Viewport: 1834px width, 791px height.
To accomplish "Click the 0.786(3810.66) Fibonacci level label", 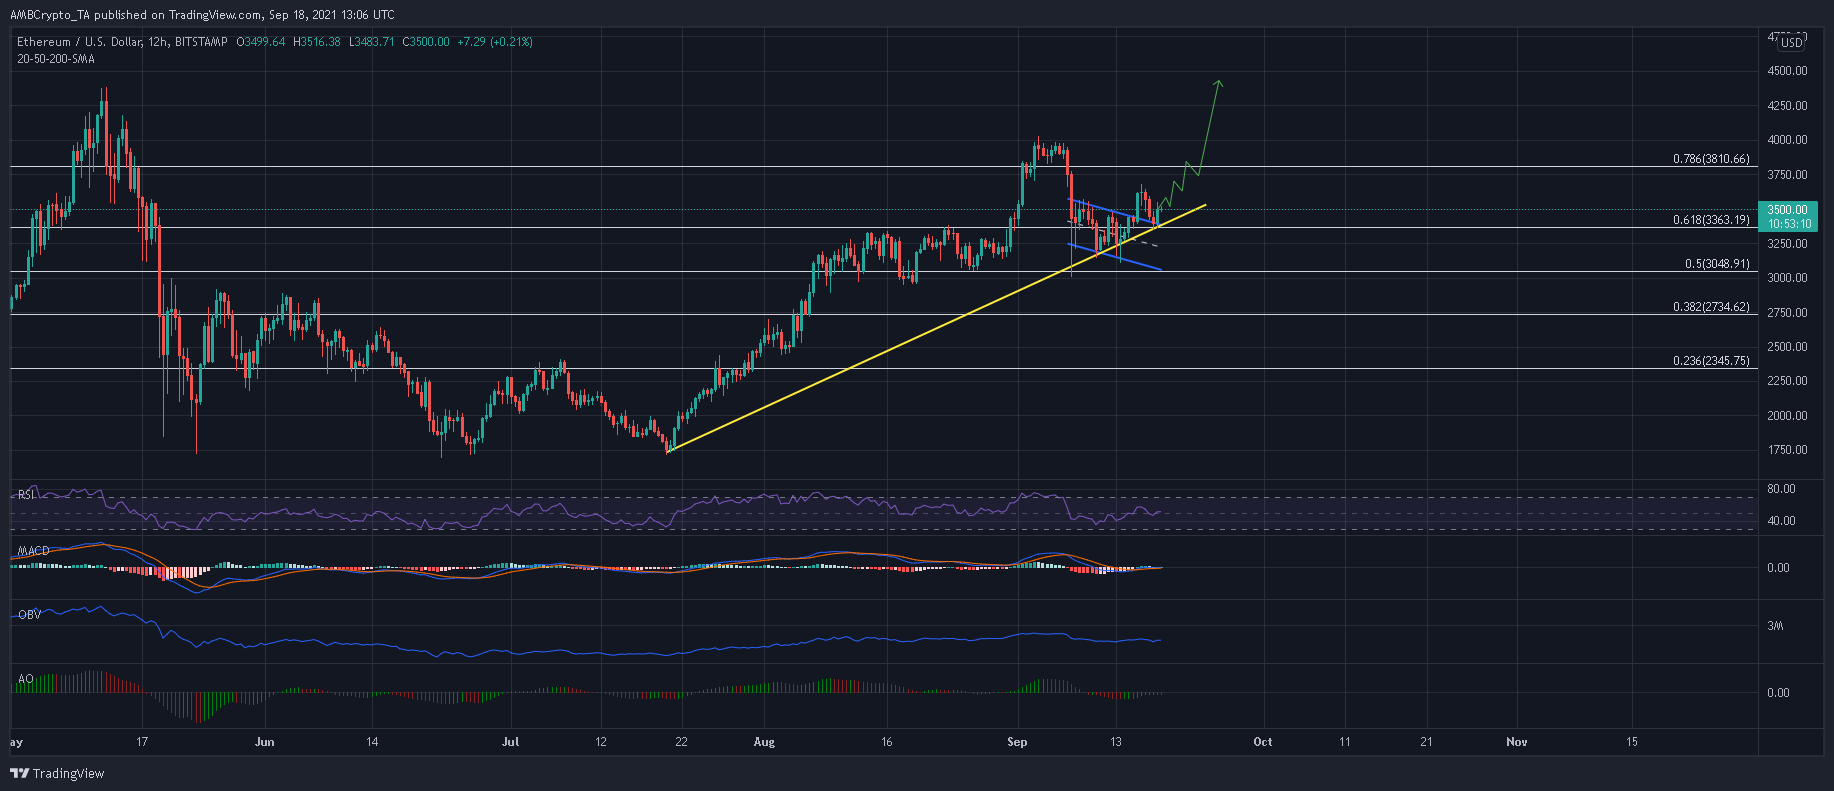I will pos(1711,159).
